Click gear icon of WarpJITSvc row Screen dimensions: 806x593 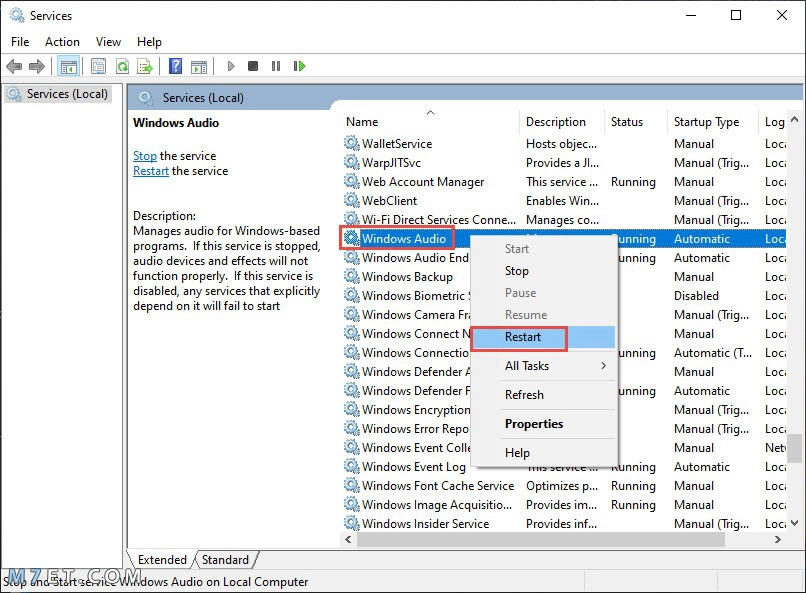tap(352, 162)
